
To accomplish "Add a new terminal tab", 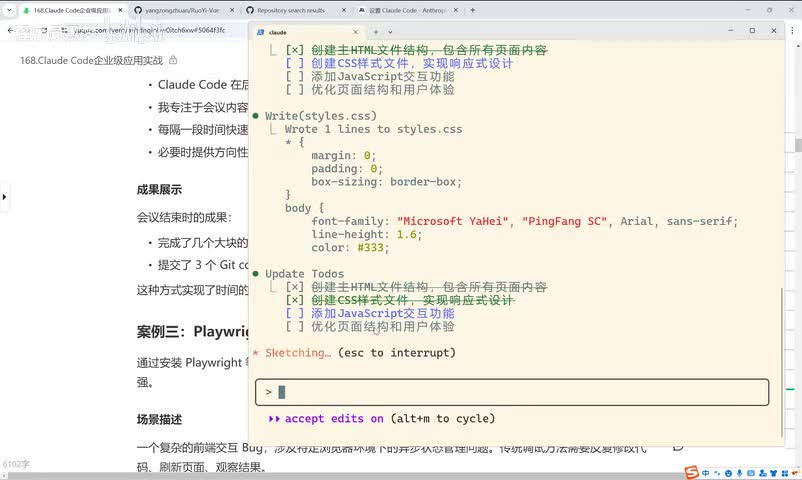I will [375, 32].
